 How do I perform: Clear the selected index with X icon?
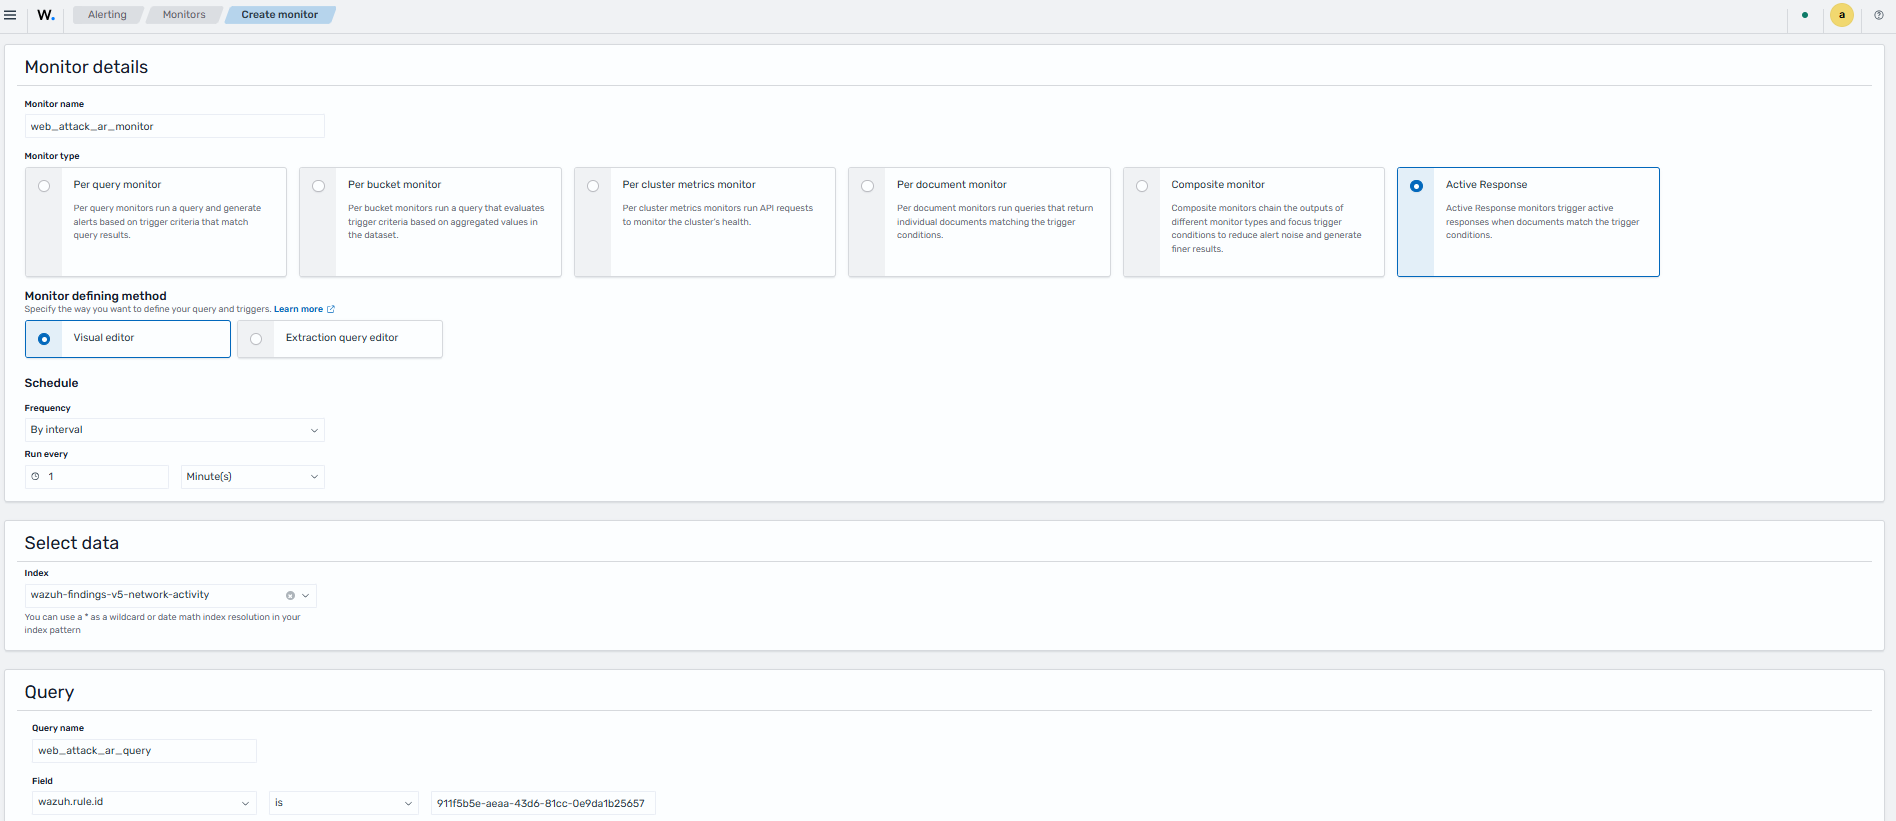click(290, 596)
